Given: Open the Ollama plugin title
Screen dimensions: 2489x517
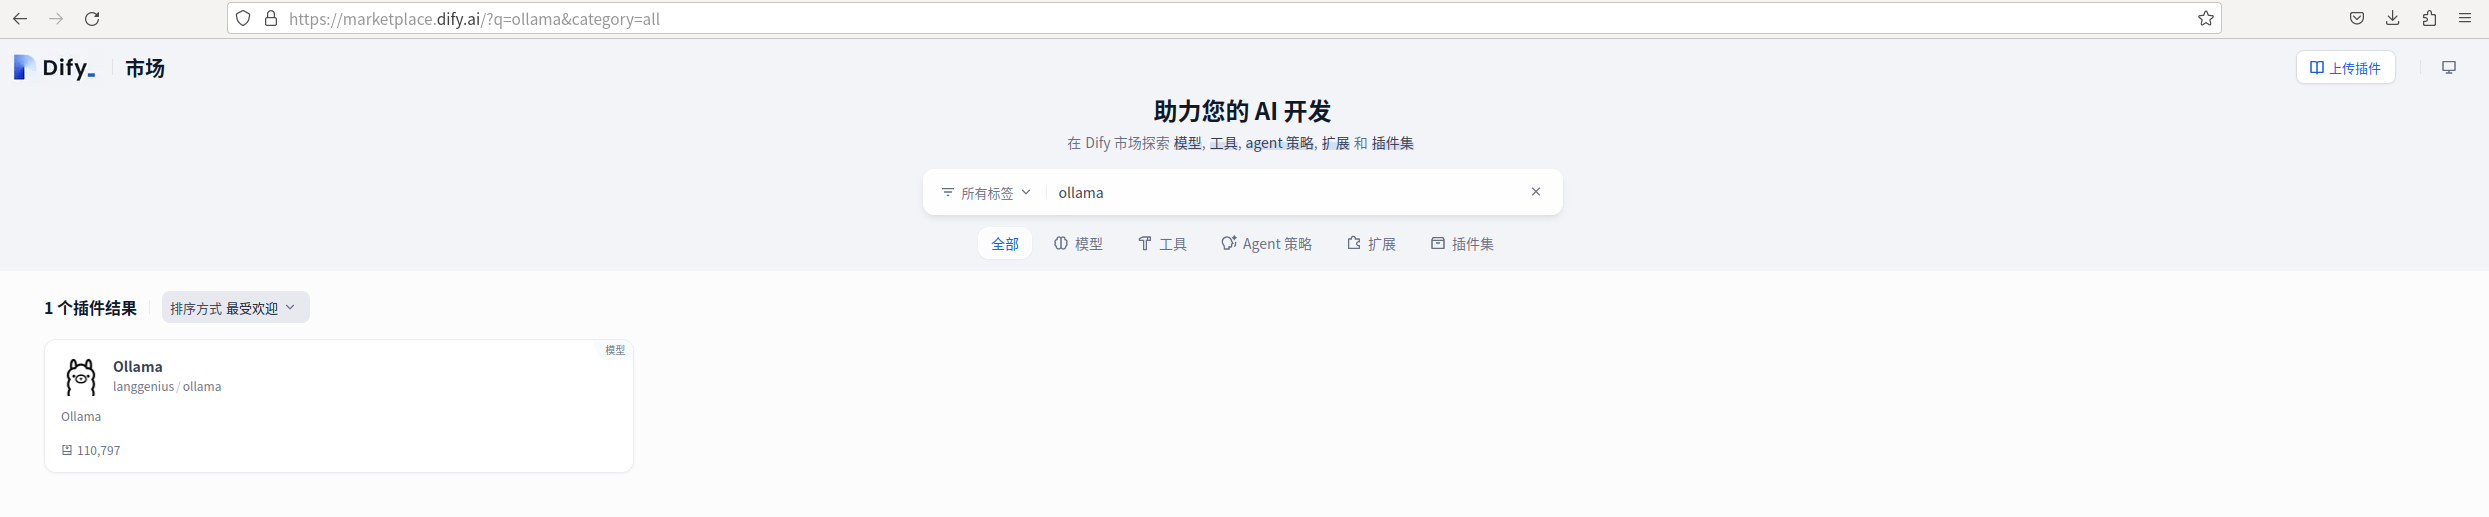Looking at the screenshot, I should pyautogui.click(x=138, y=366).
